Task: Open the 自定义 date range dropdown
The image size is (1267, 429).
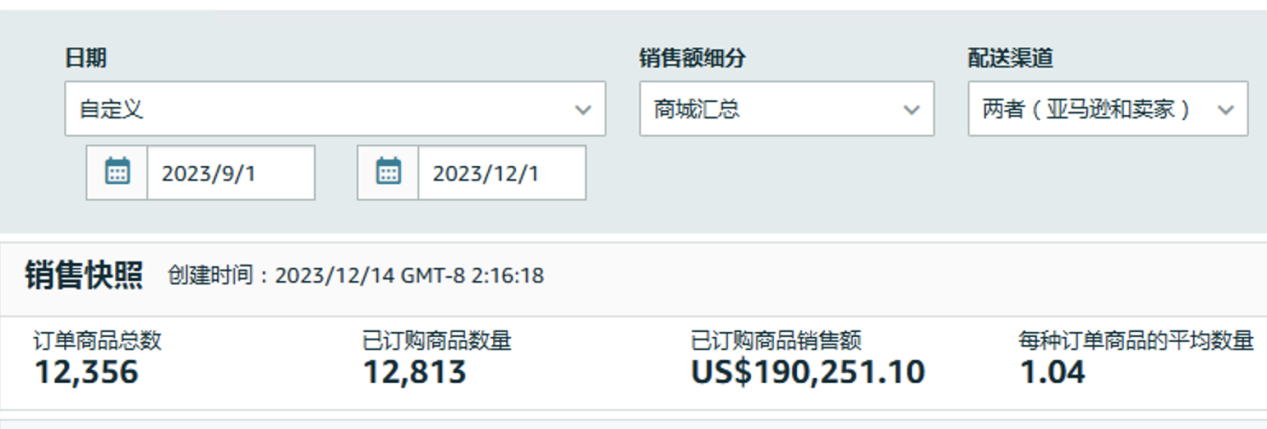Action: (x=335, y=109)
